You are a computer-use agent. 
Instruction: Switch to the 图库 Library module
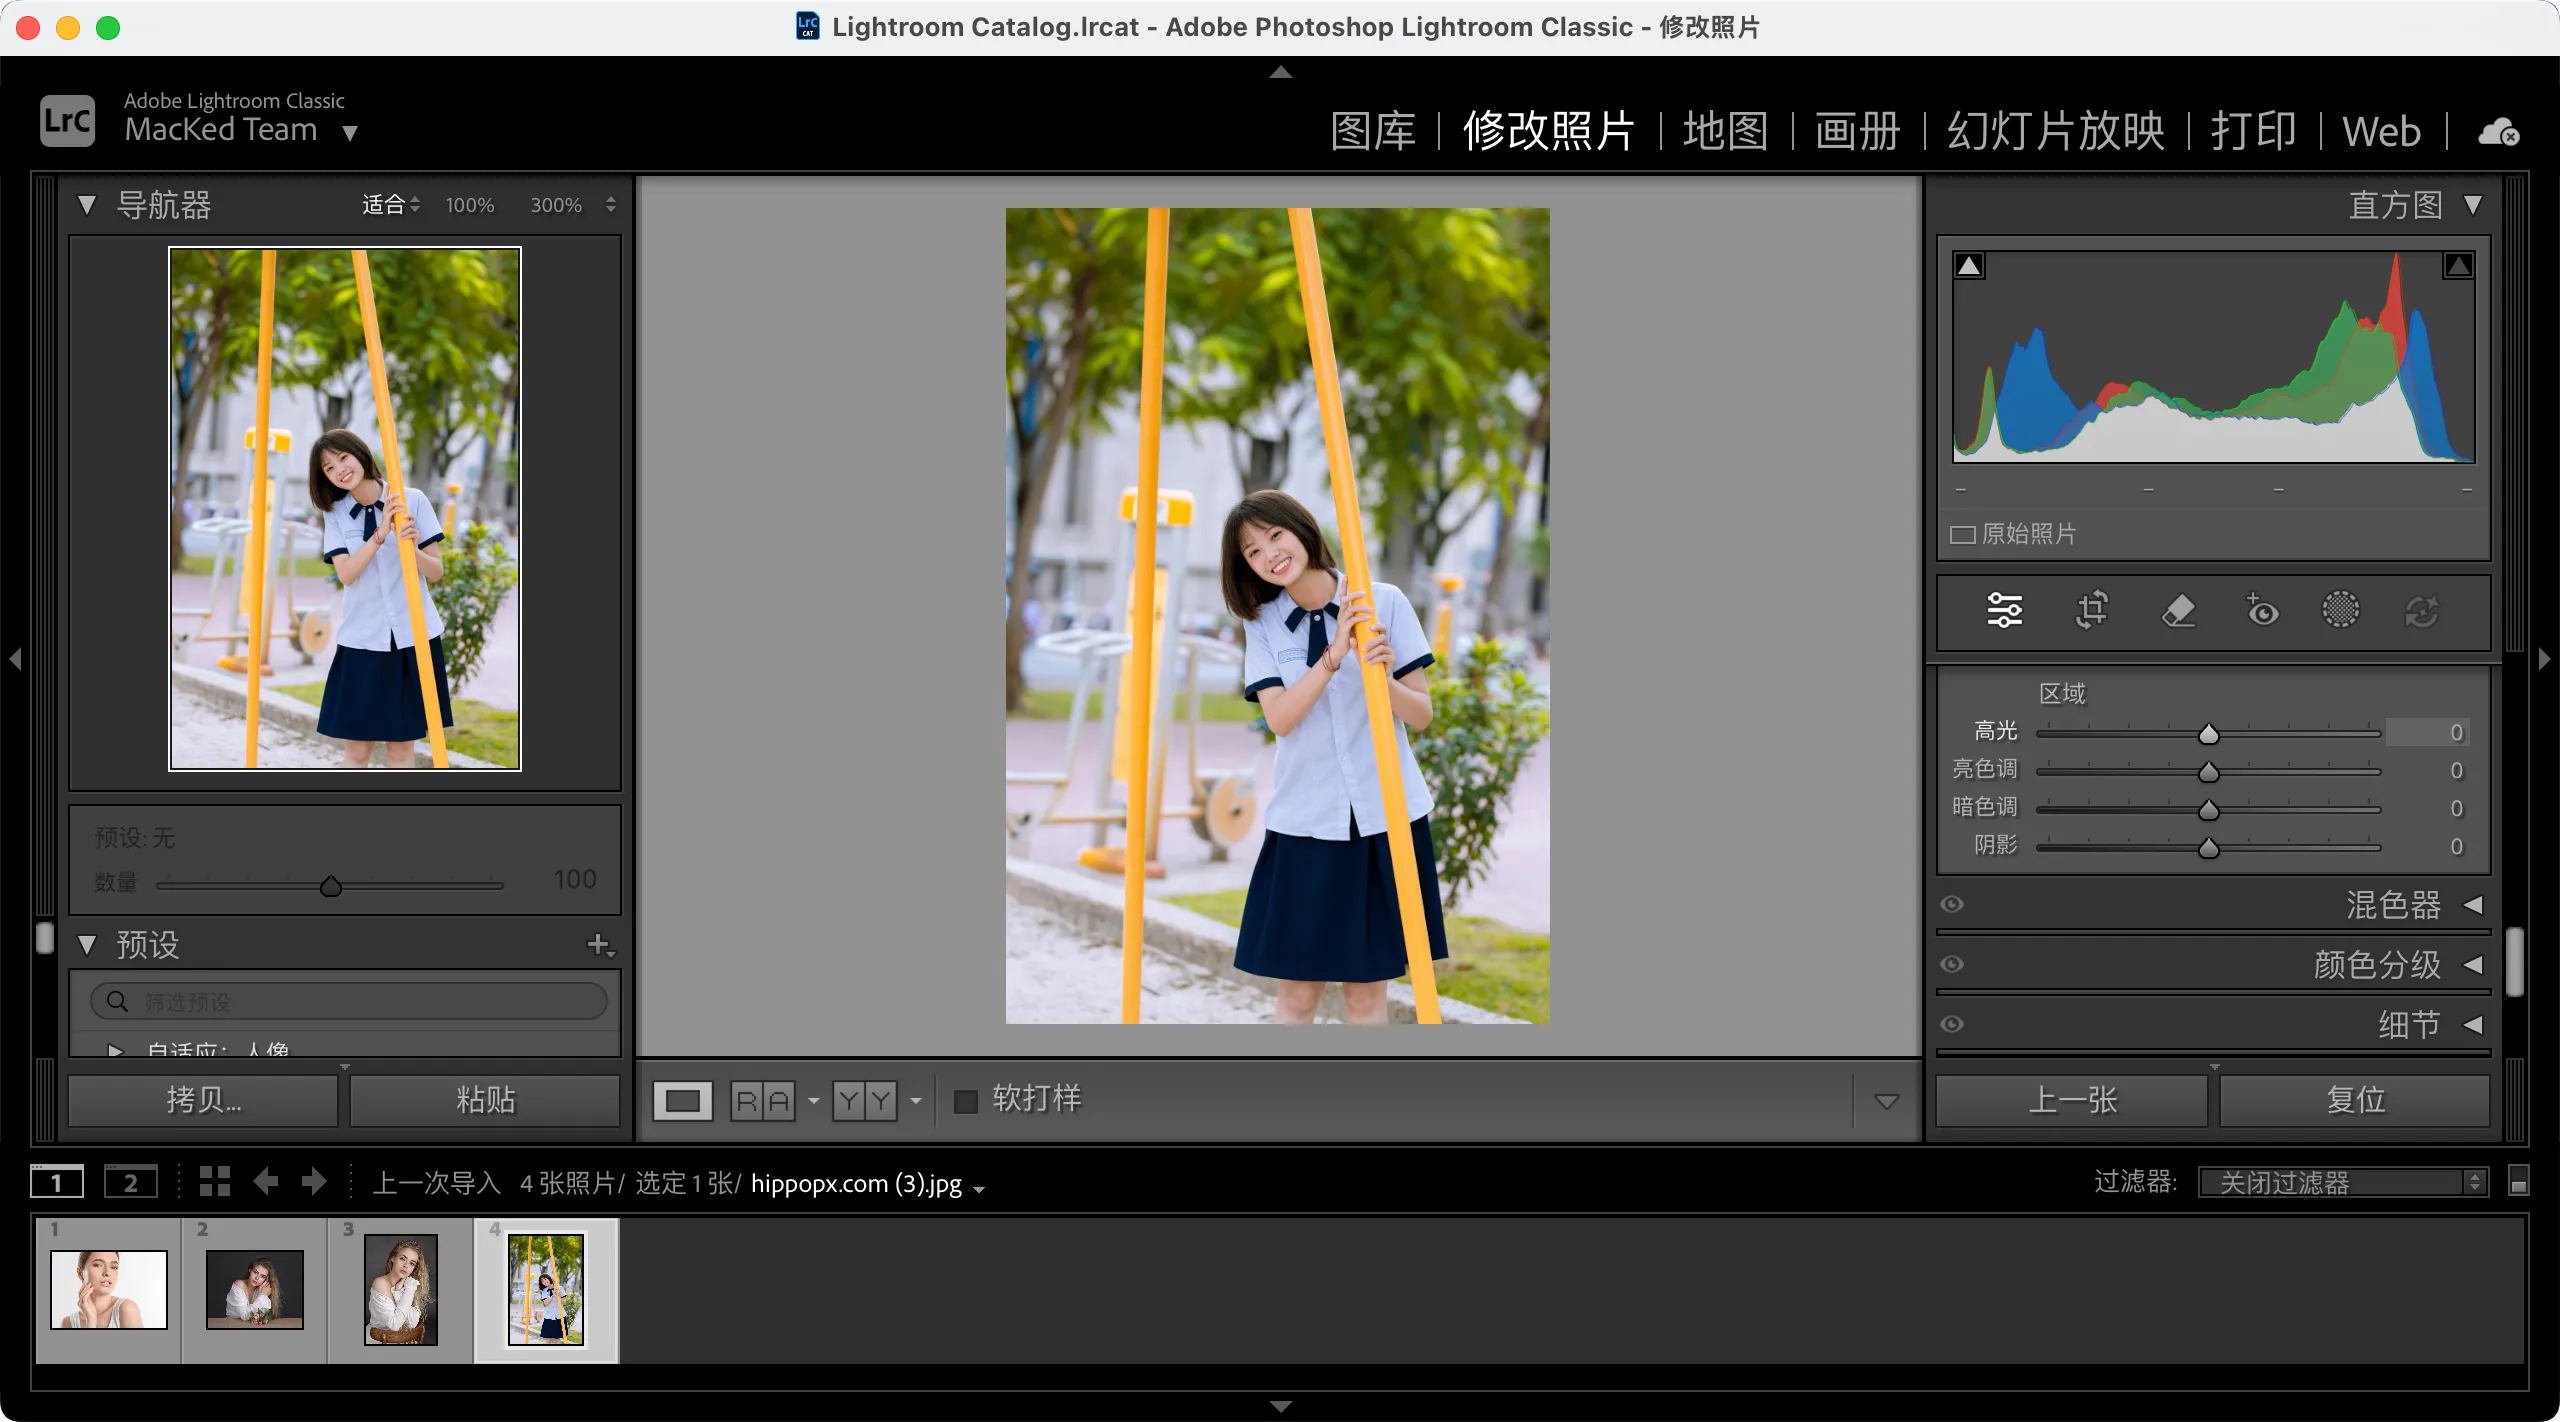pos(1373,132)
